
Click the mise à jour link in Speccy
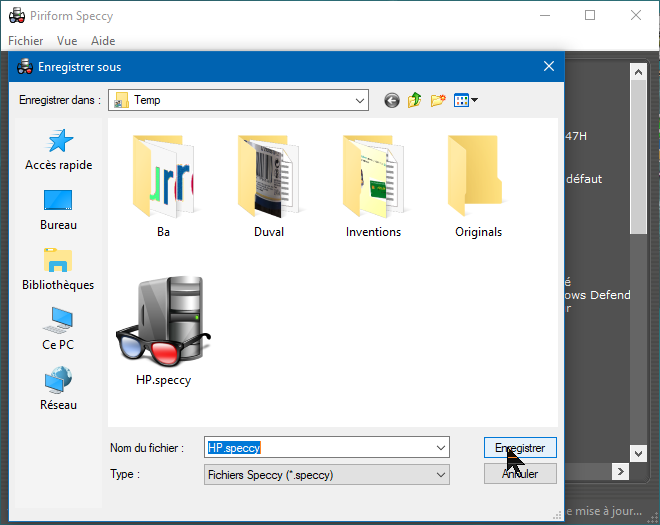coord(604,511)
